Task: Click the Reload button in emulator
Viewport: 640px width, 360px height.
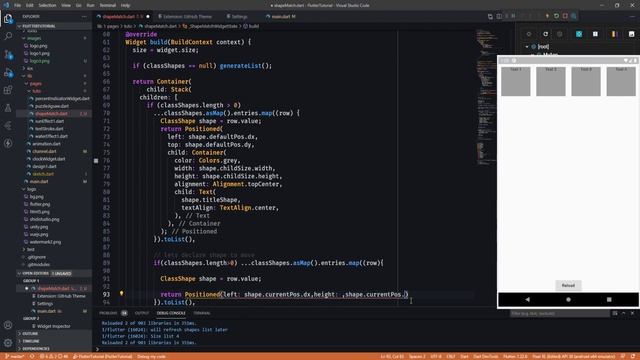Action: tap(568, 285)
